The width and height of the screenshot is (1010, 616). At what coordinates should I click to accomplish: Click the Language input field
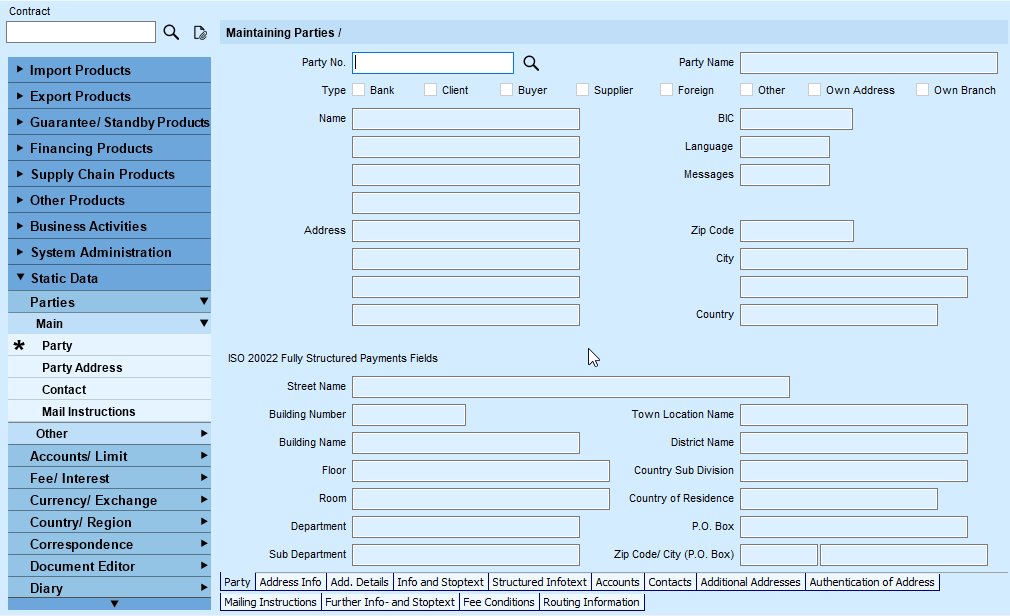pyautogui.click(x=785, y=147)
